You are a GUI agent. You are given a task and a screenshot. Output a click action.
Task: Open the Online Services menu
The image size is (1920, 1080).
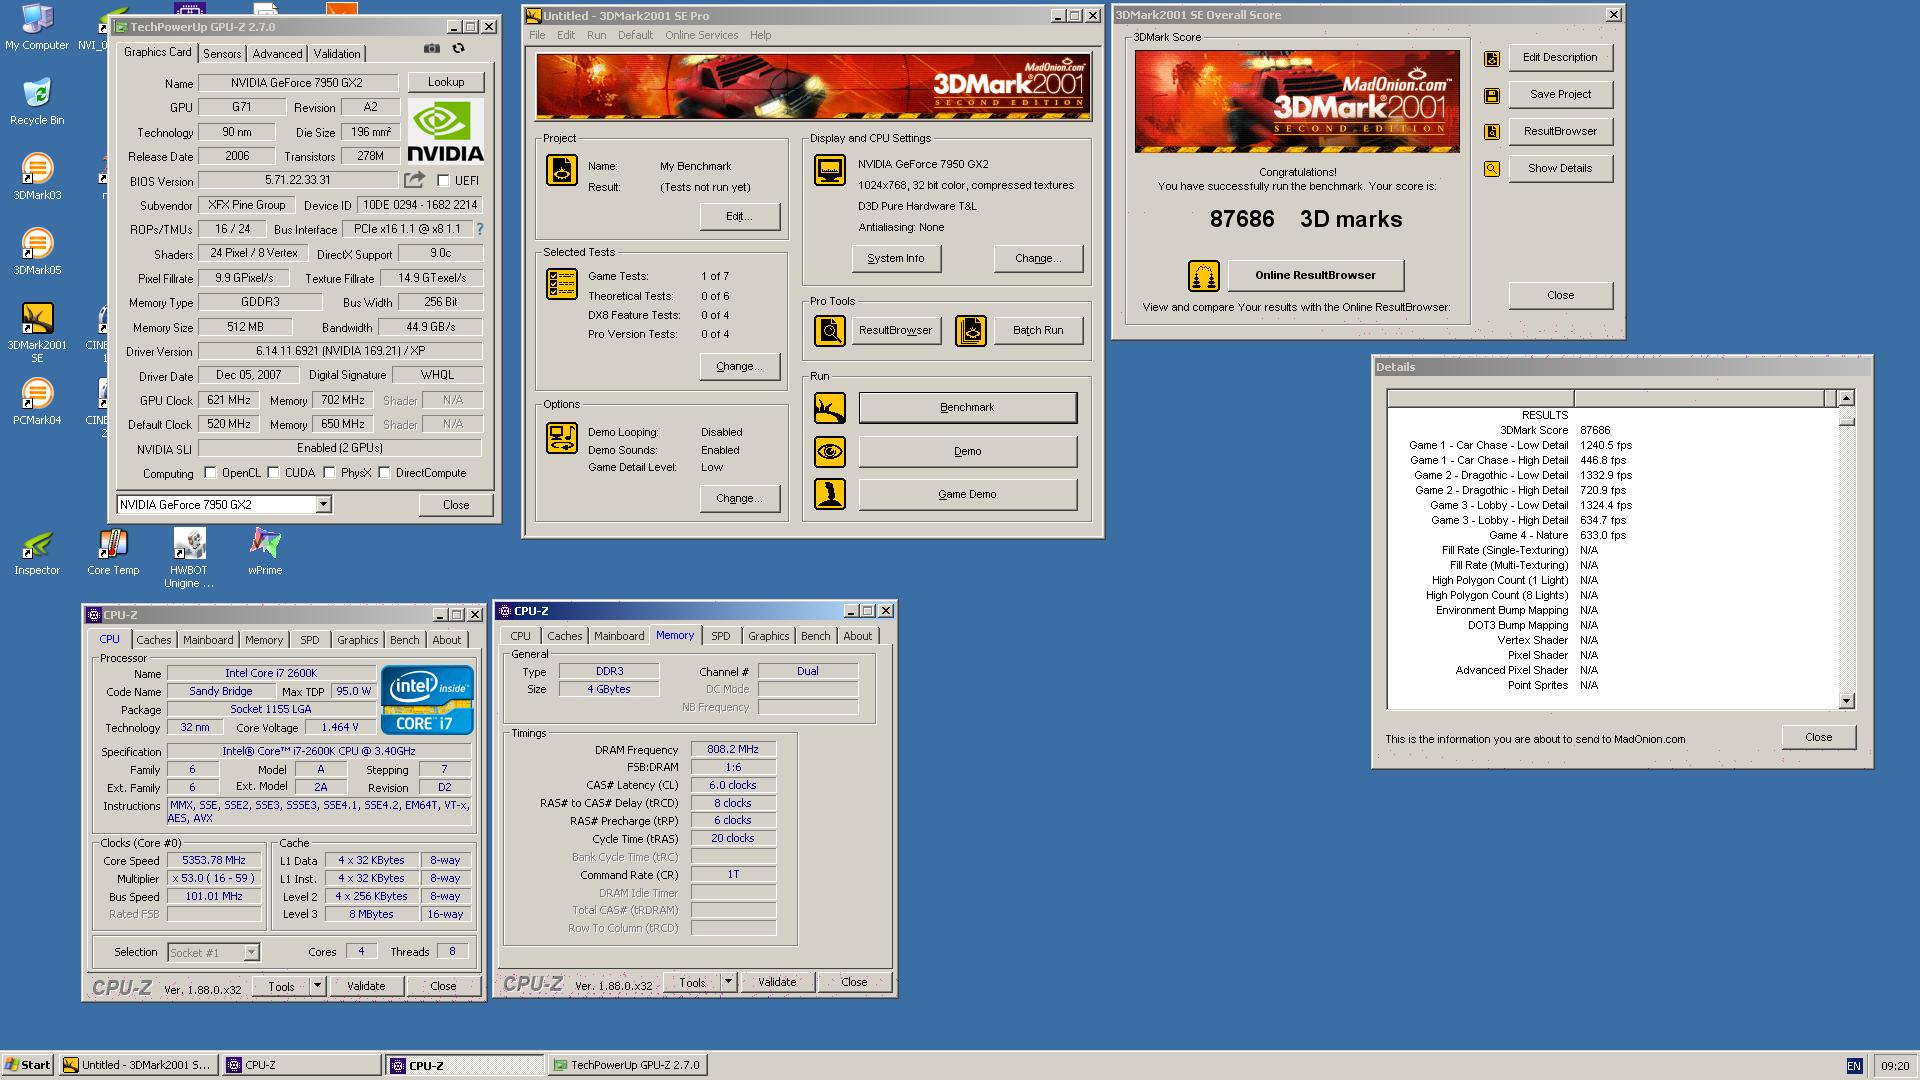point(701,35)
